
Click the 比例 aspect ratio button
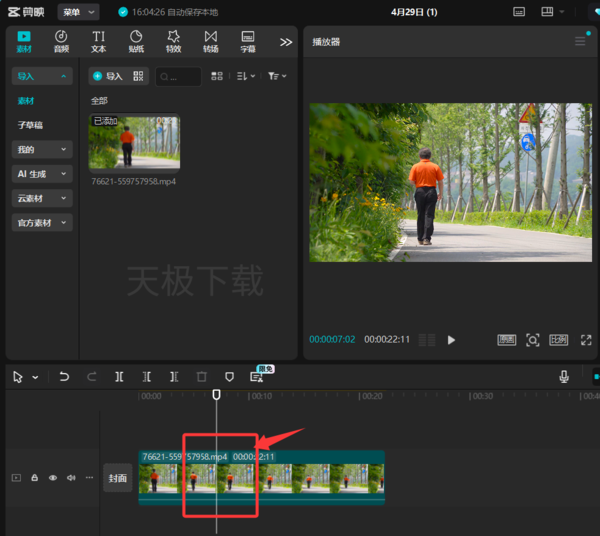(559, 340)
